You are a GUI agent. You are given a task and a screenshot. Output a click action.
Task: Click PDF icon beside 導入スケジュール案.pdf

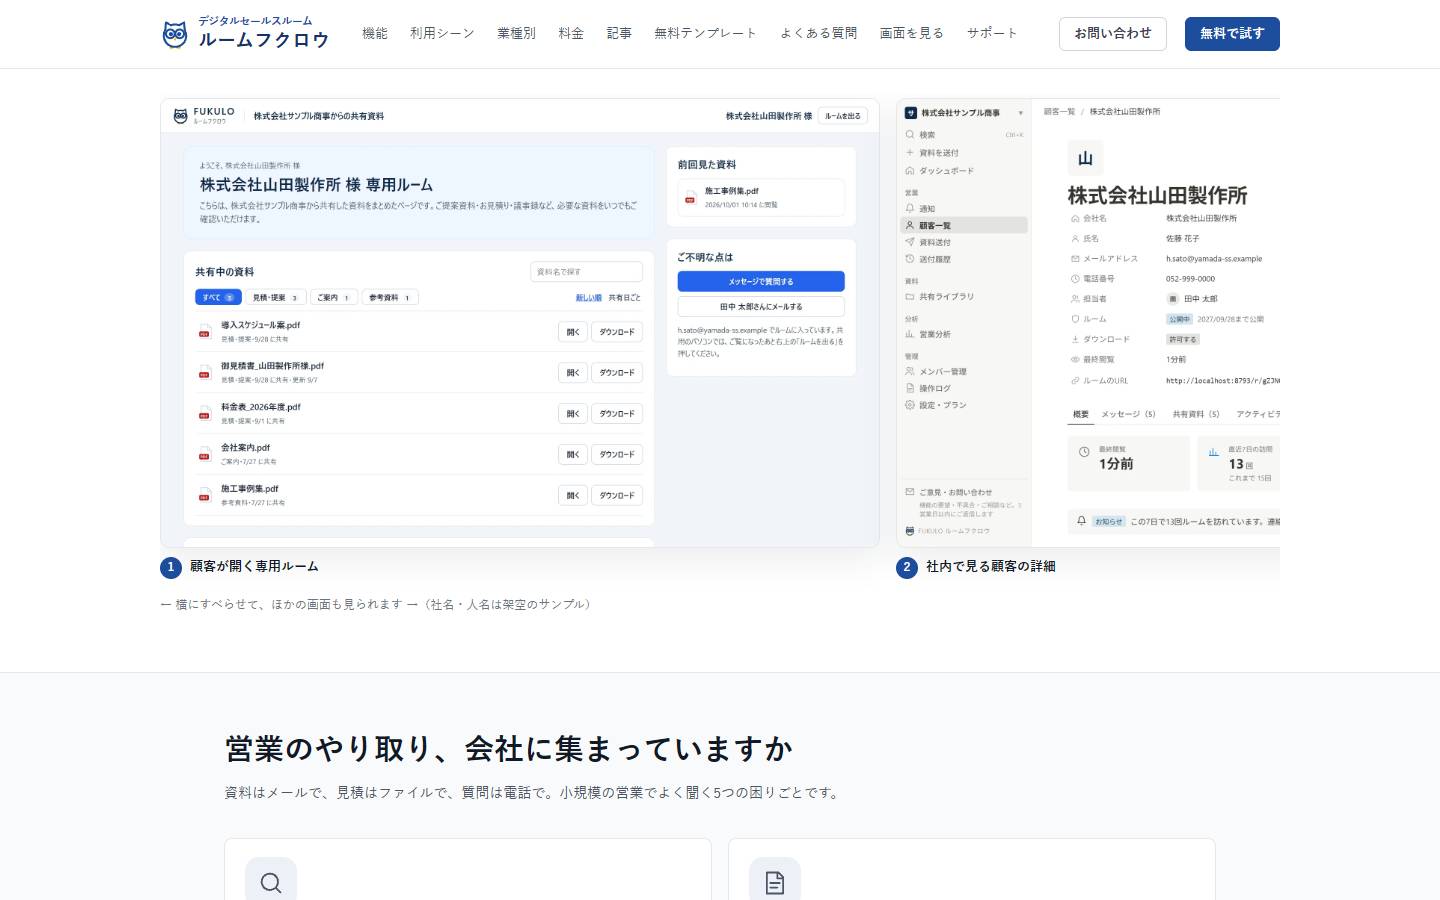click(204, 331)
